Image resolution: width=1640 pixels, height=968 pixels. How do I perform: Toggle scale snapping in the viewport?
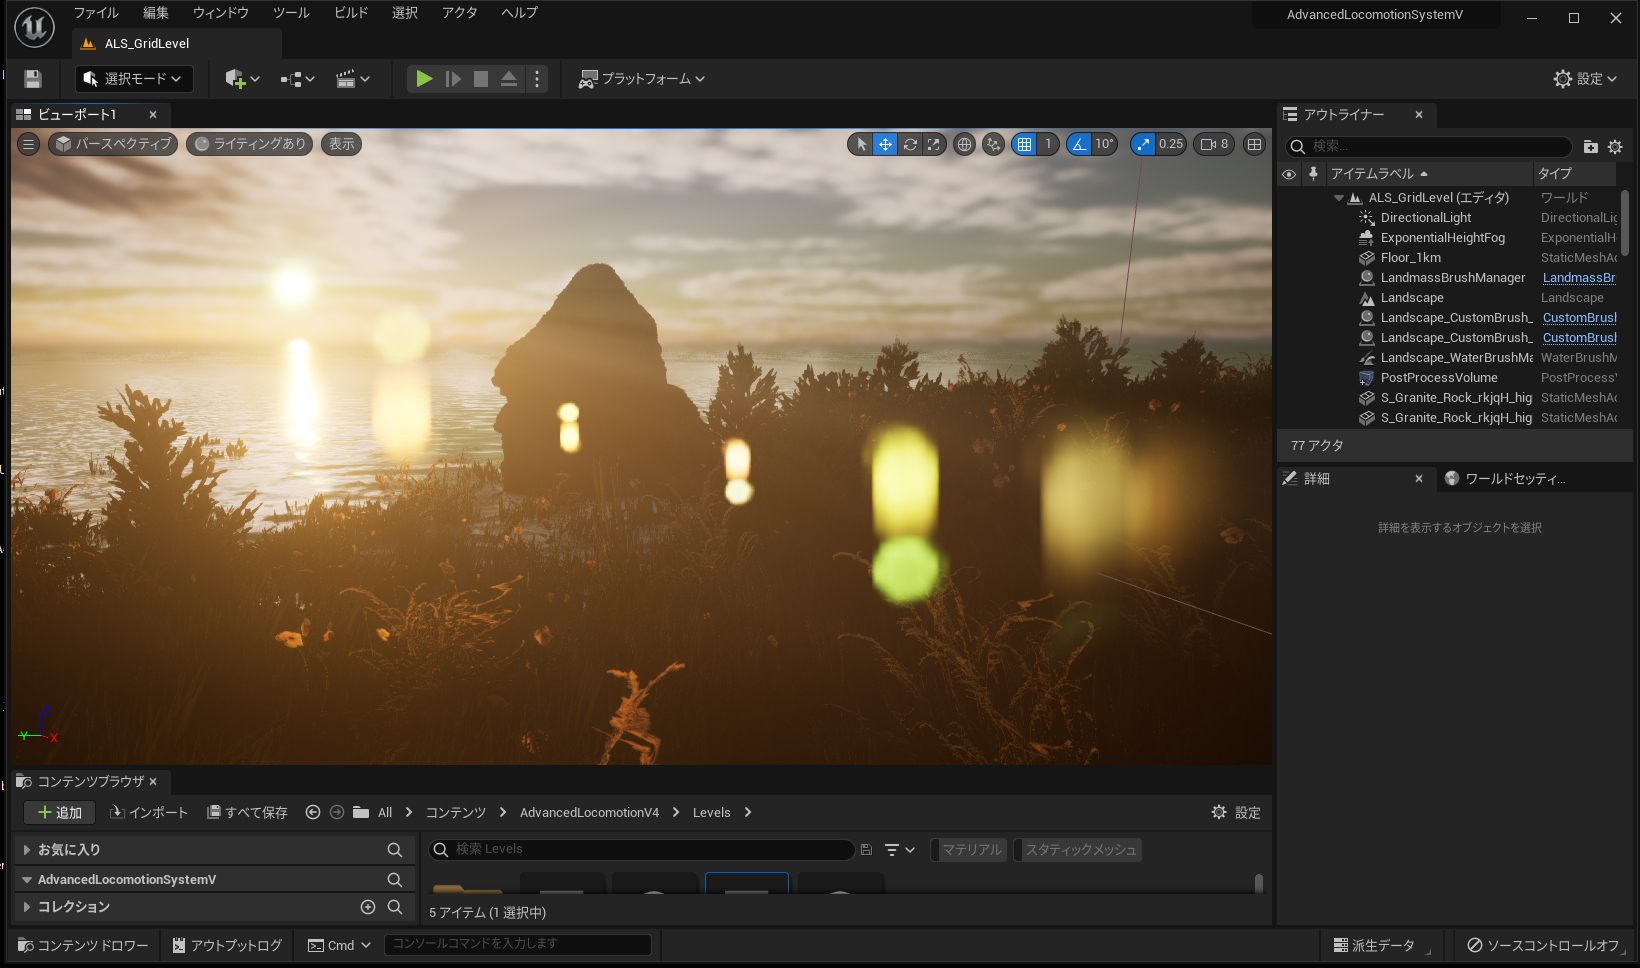tap(1143, 144)
